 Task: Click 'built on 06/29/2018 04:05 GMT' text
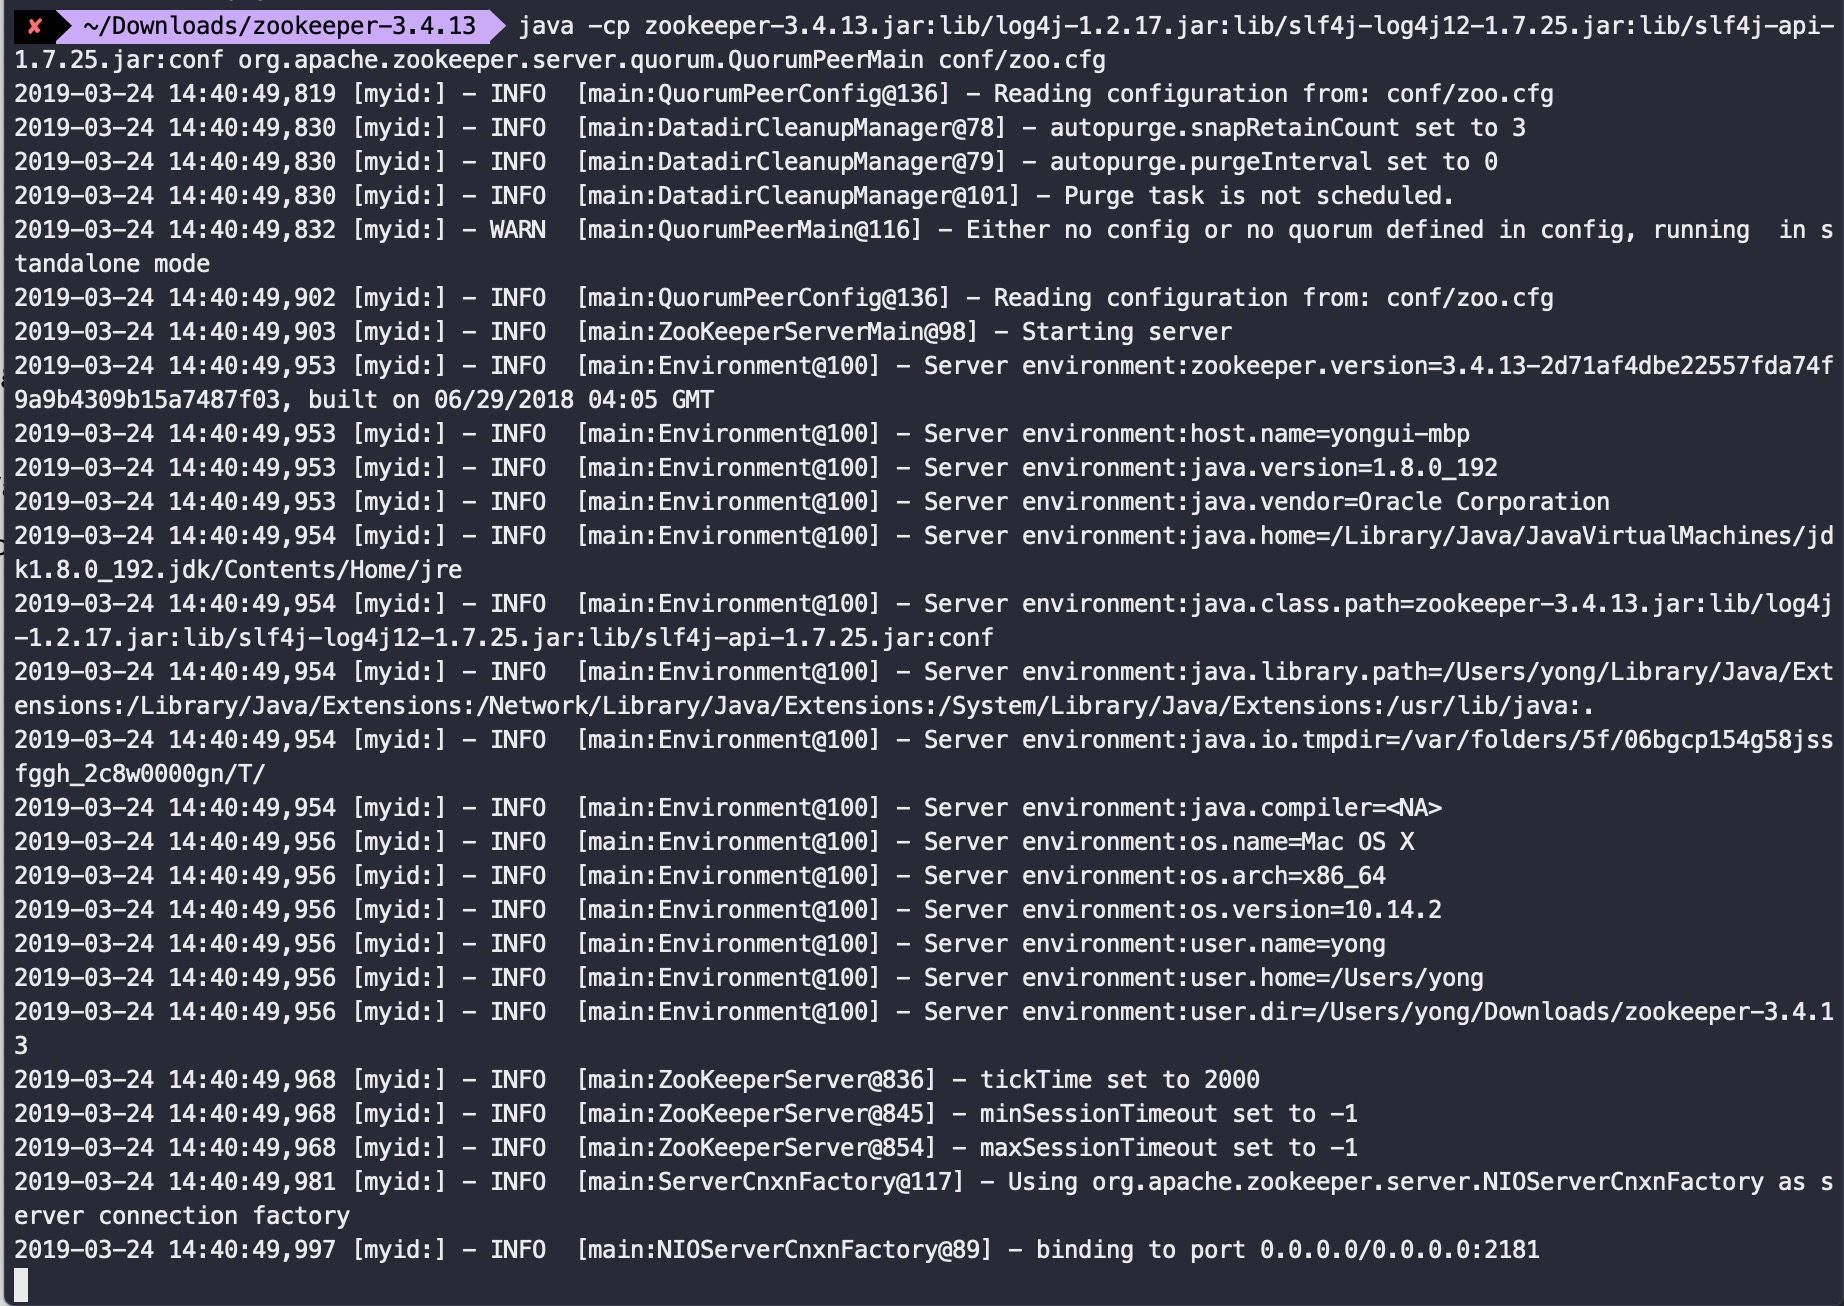(511, 400)
